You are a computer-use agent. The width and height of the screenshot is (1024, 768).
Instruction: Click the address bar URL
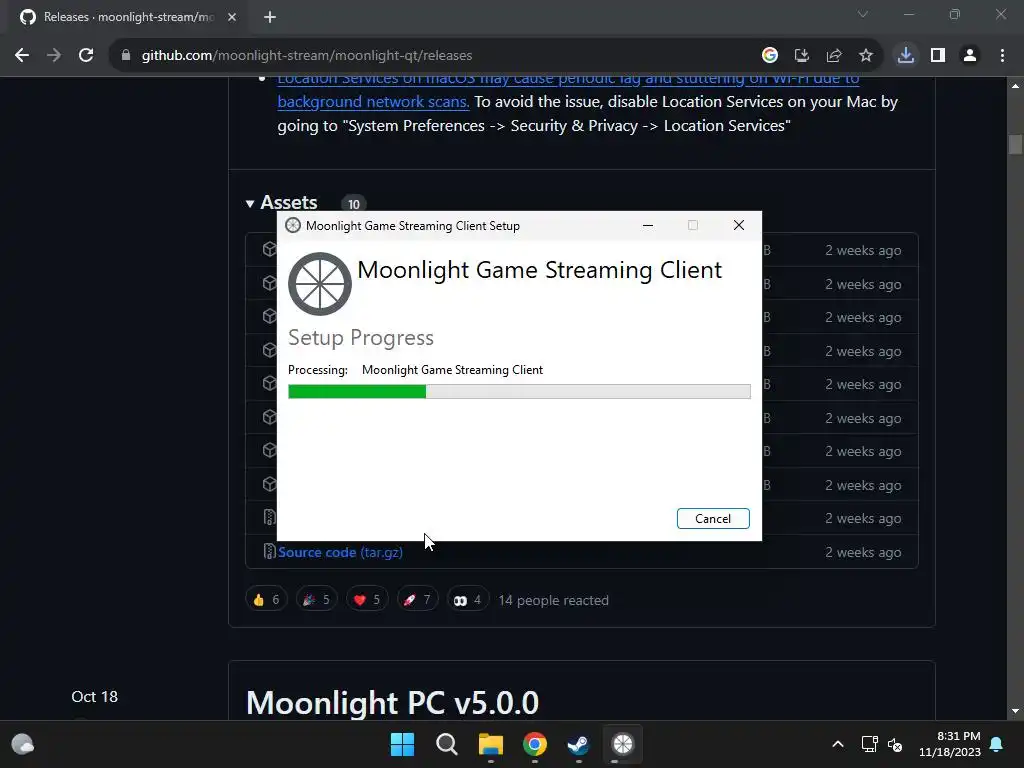pos(307,56)
